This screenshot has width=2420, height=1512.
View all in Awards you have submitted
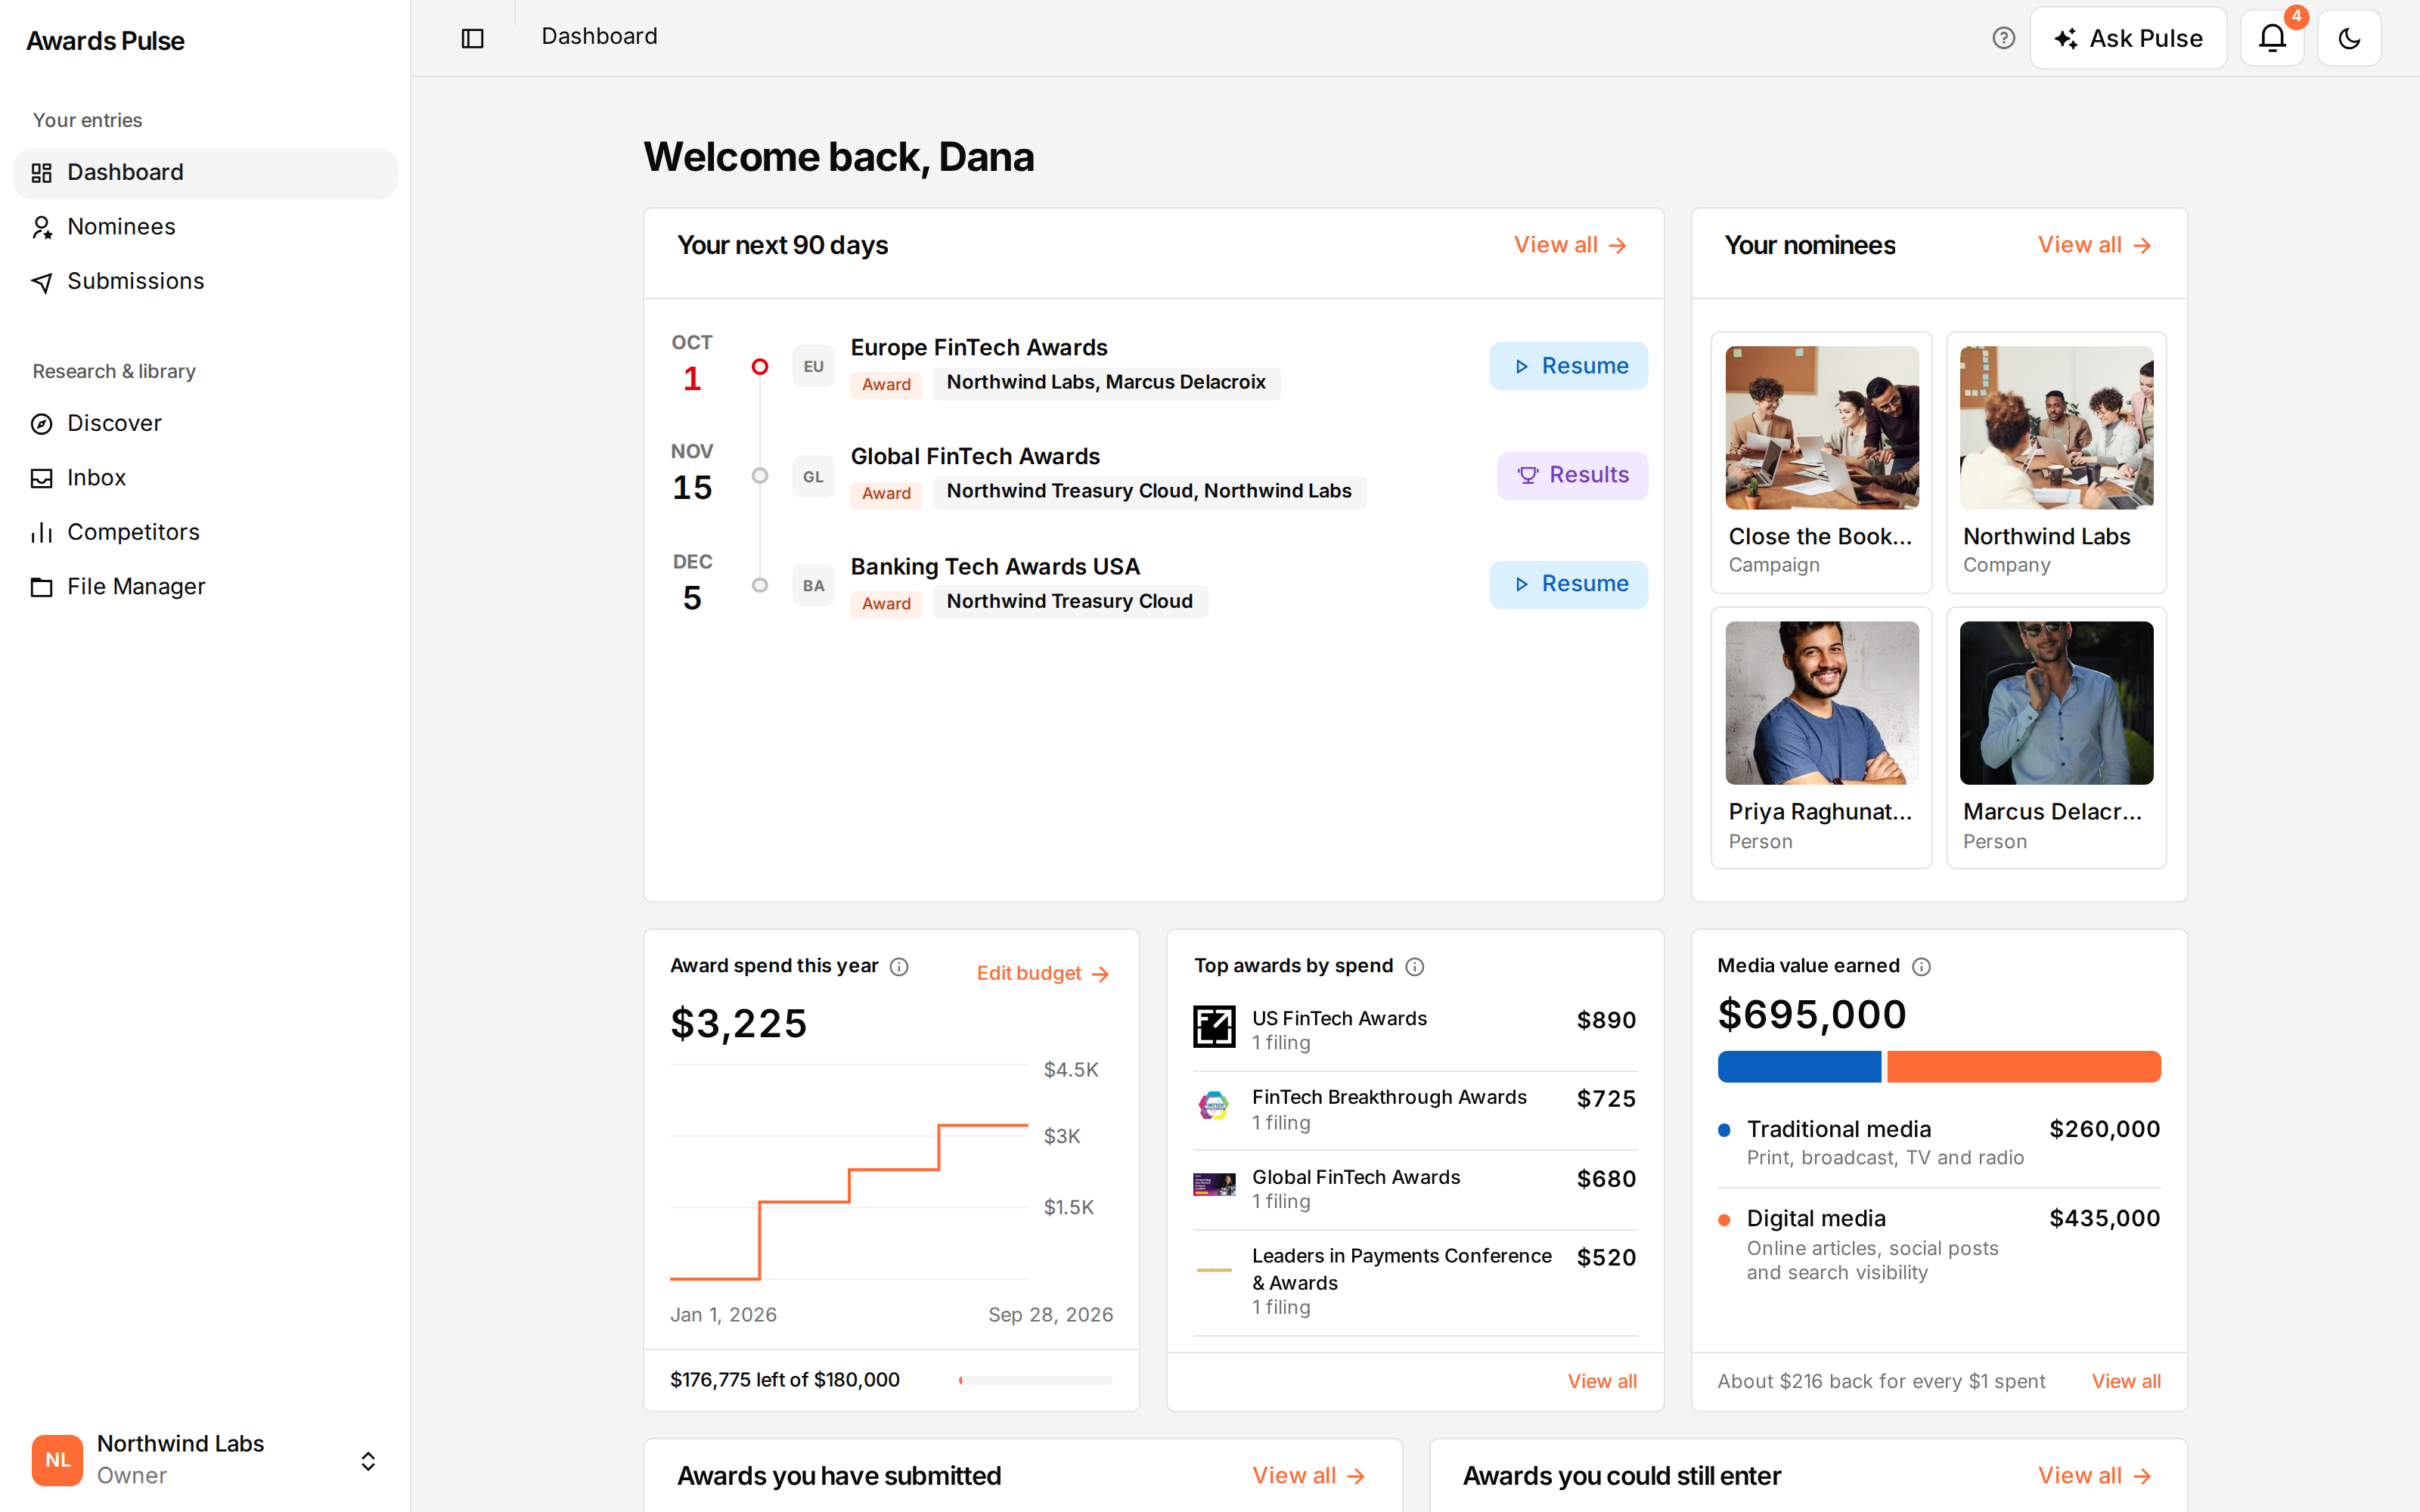pyautogui.click(x=1309, y=1475)
